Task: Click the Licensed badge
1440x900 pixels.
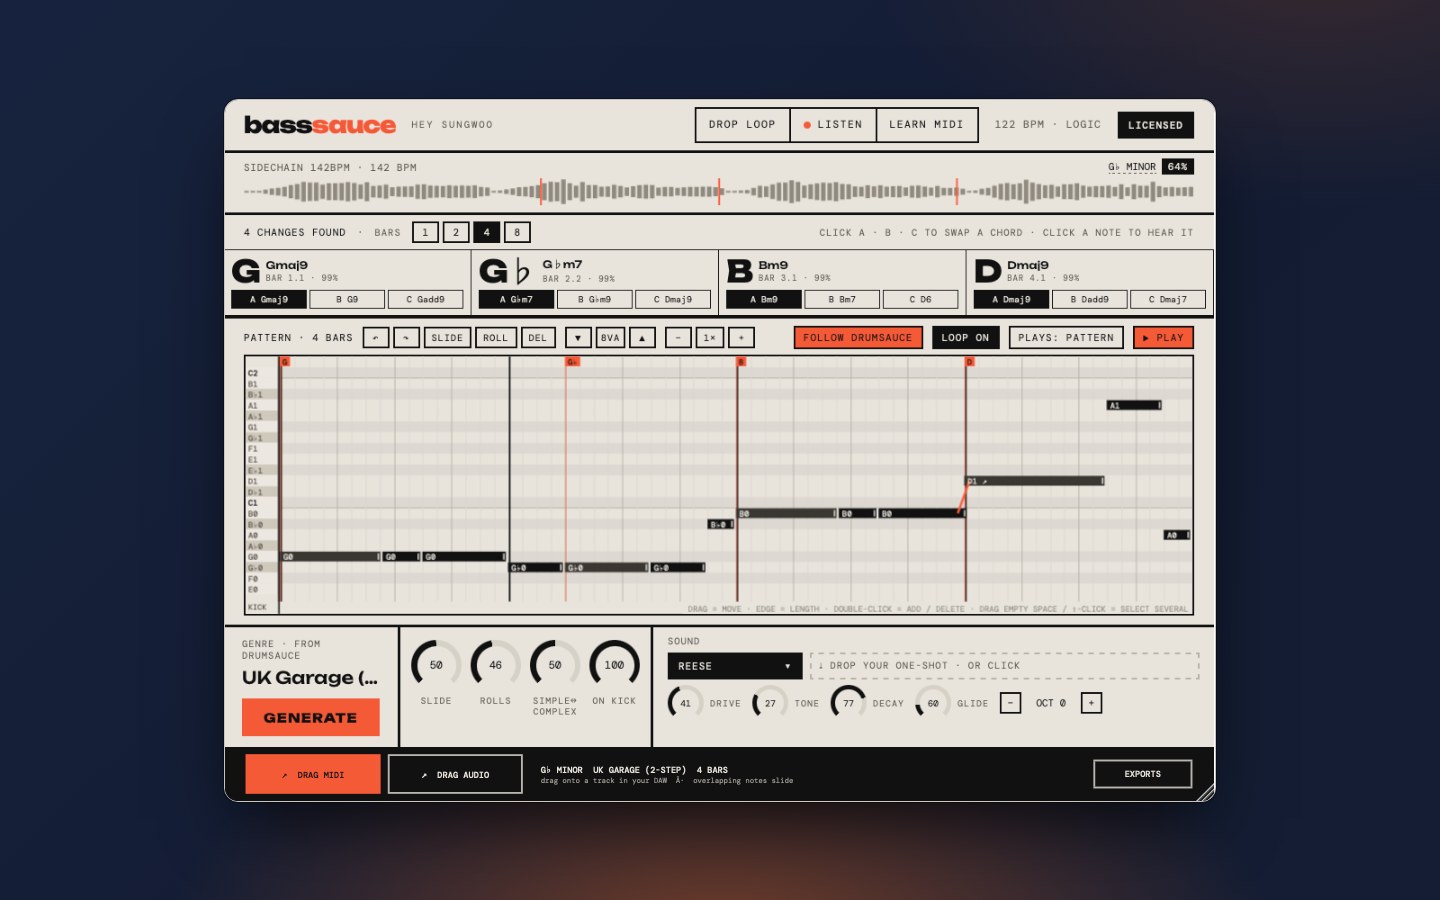Action: coord(1155,125)
